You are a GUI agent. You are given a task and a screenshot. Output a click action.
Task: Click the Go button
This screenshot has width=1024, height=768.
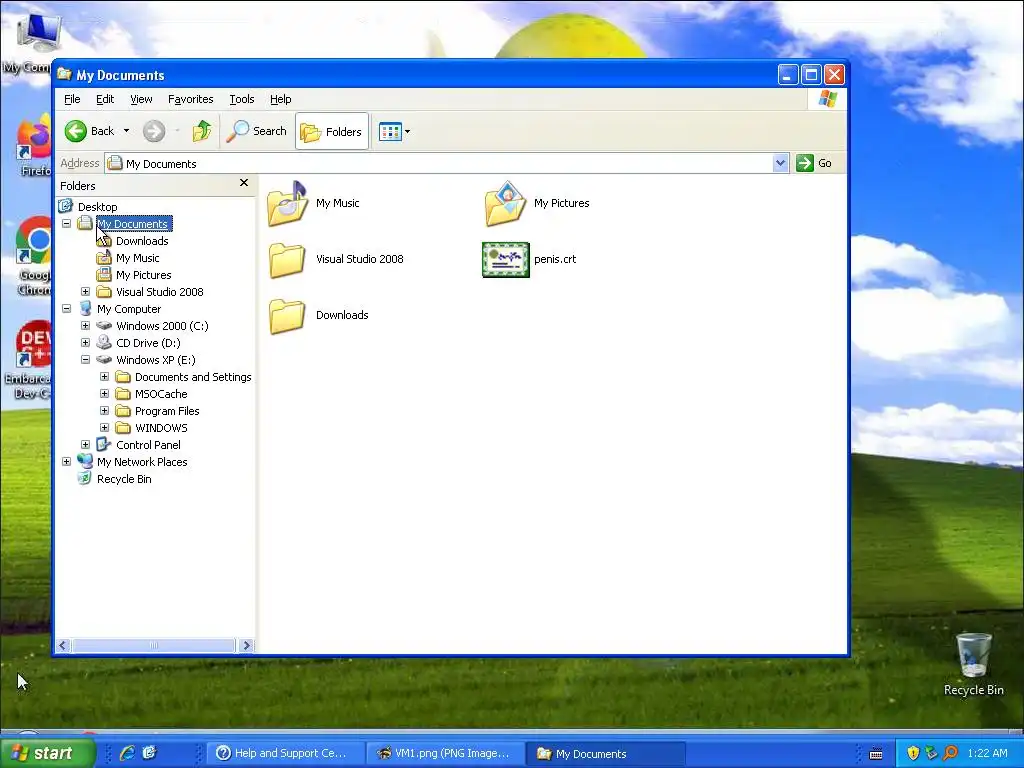click(x=814, y=163)
